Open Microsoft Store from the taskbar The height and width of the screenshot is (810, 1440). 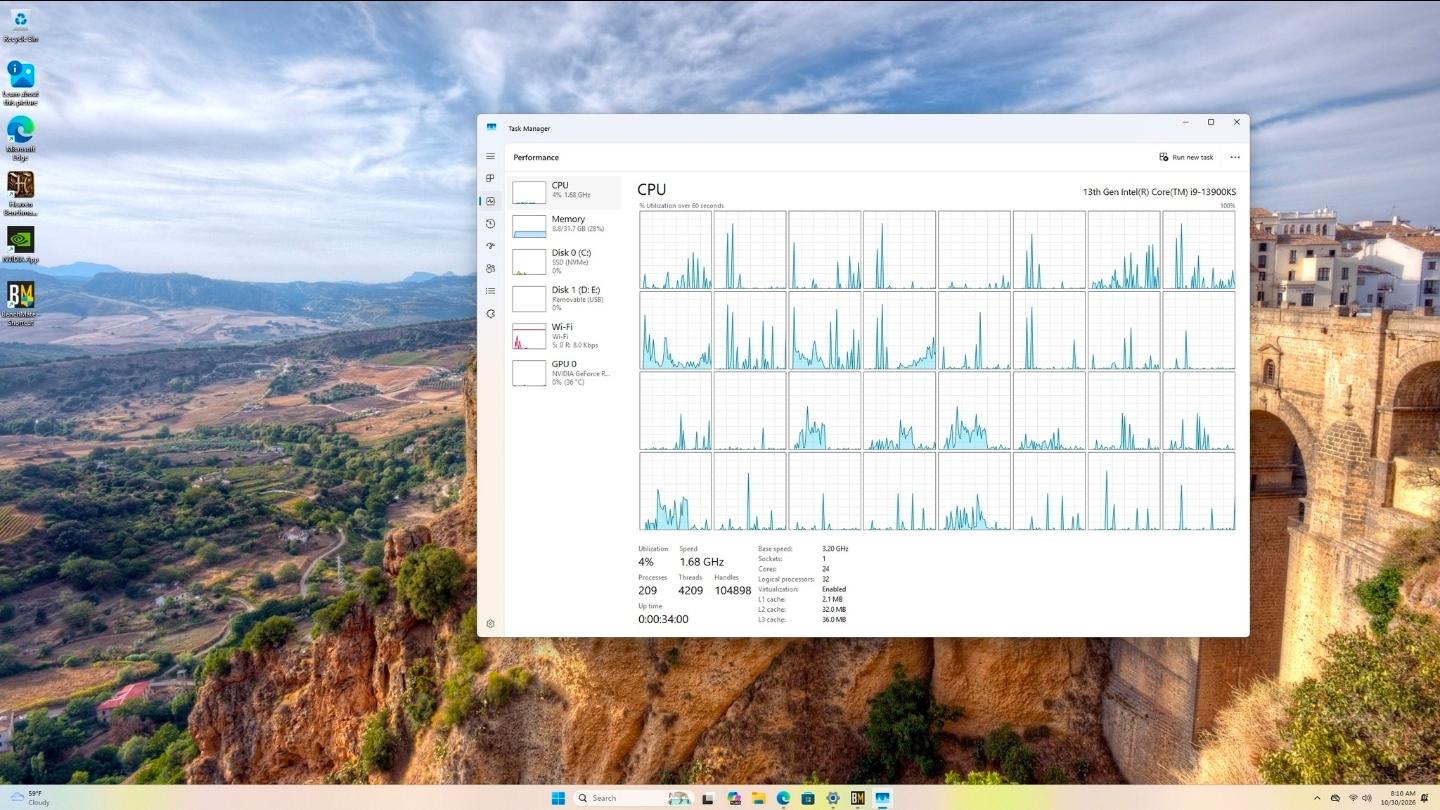click(808, 798)
